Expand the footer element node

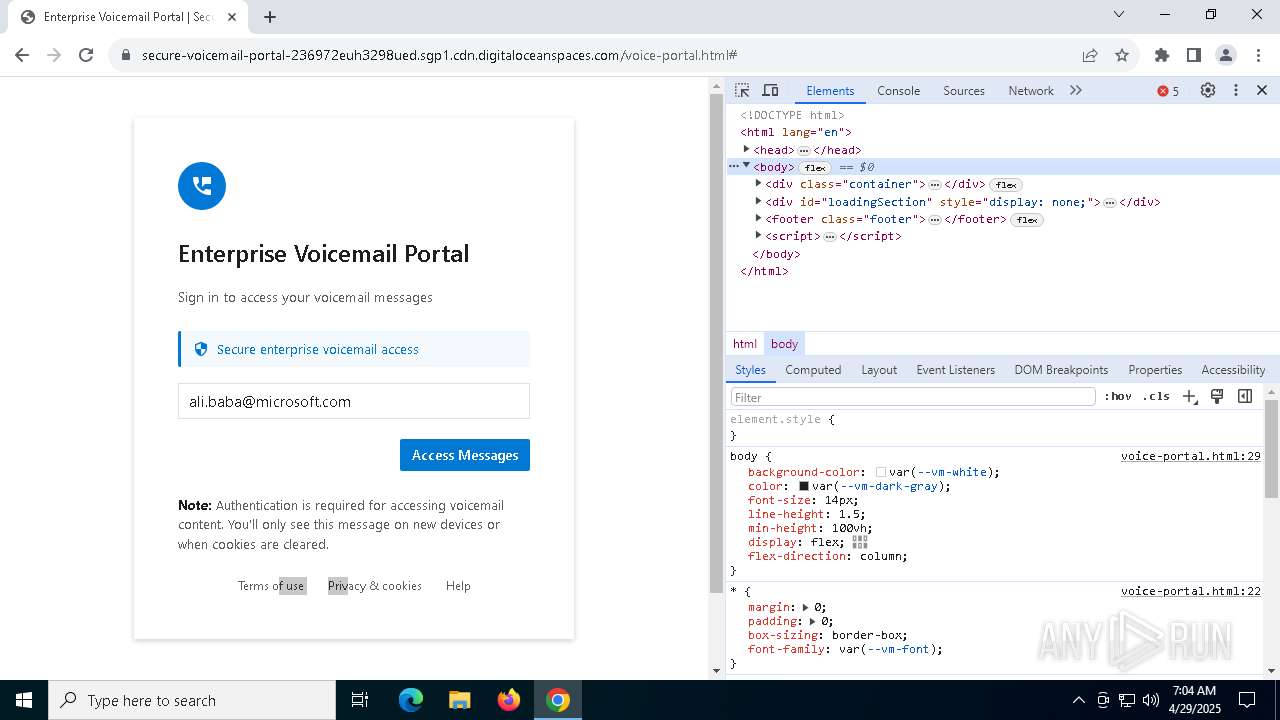click(x=758, y=218)
